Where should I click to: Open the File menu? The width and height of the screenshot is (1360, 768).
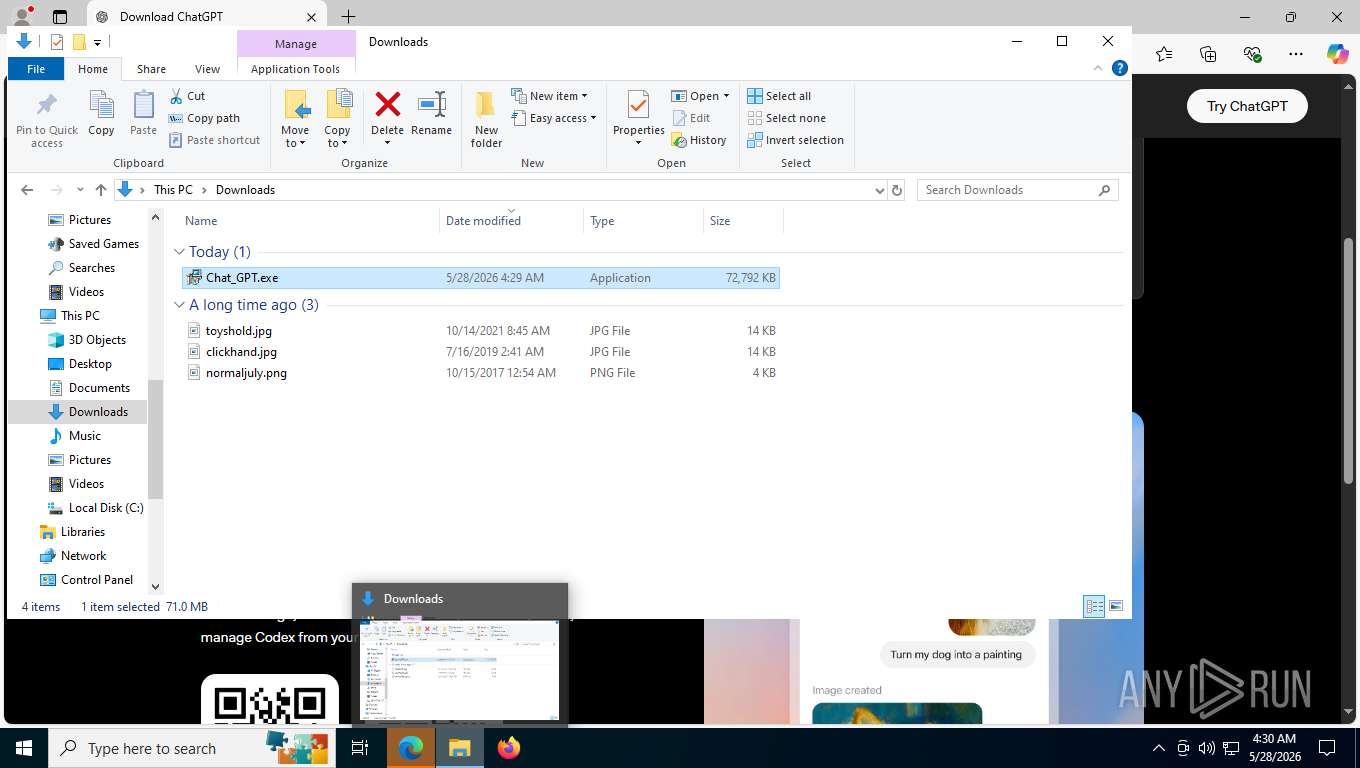tap(36, 69)
